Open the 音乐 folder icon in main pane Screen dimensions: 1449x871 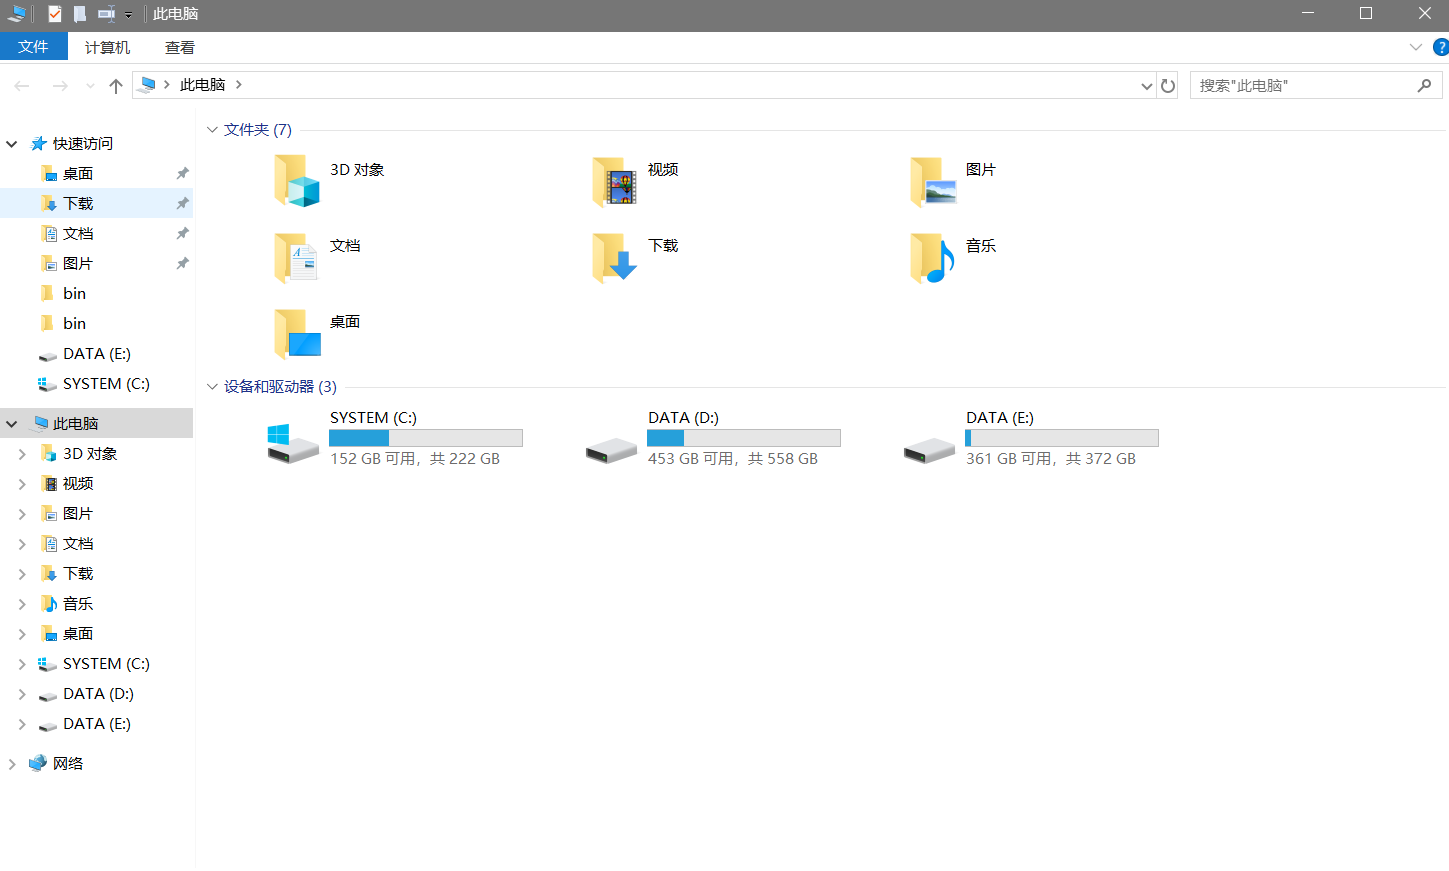933,257
